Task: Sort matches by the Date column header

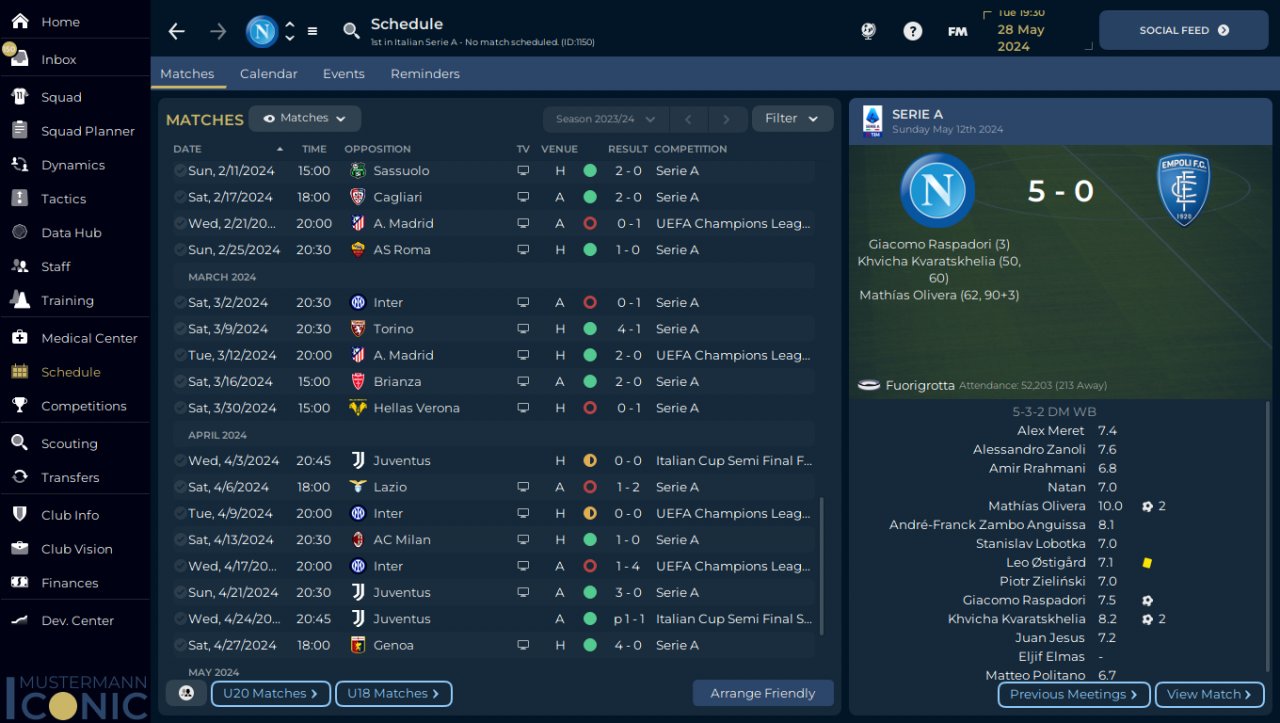Action: click(x=187, y=149)
